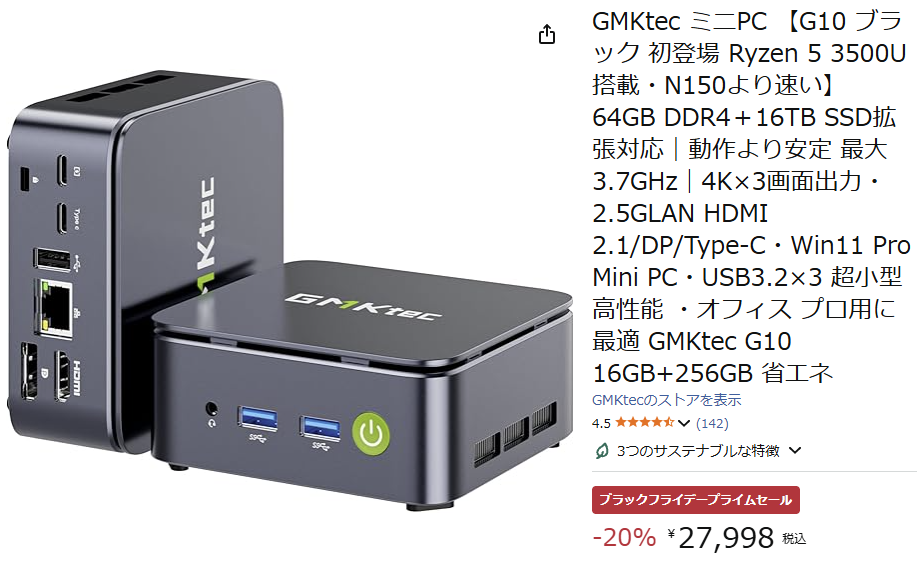Click the orange star rating icons
The height and width of the screenshot is (561, 922).
coord(644,422)
